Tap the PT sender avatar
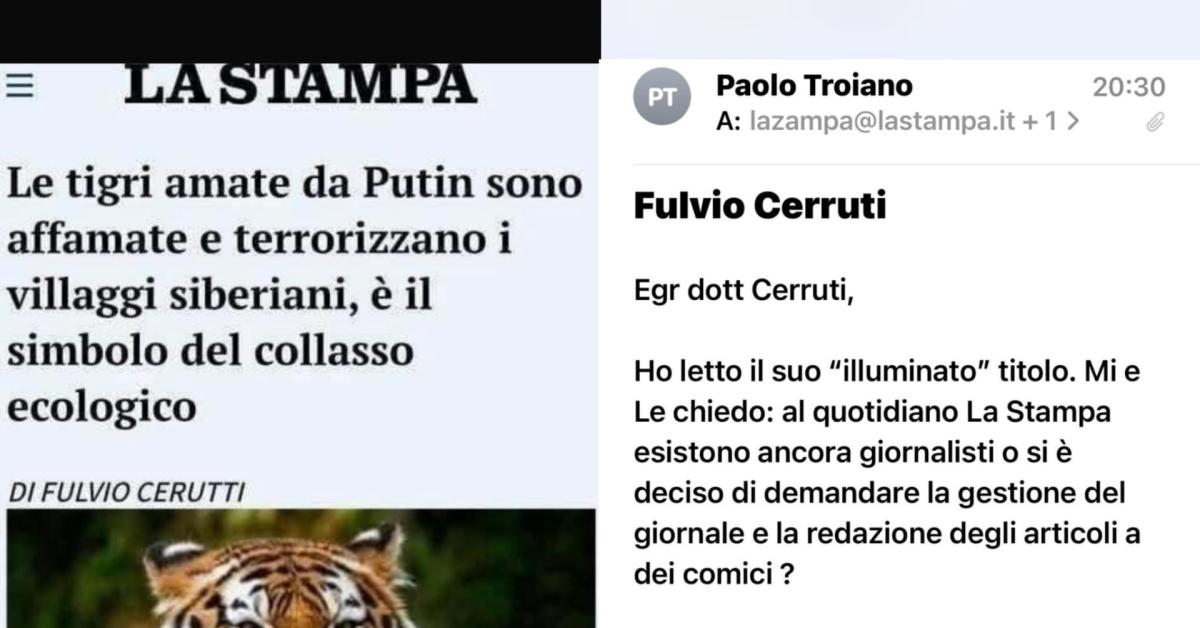 pos(662,100)
